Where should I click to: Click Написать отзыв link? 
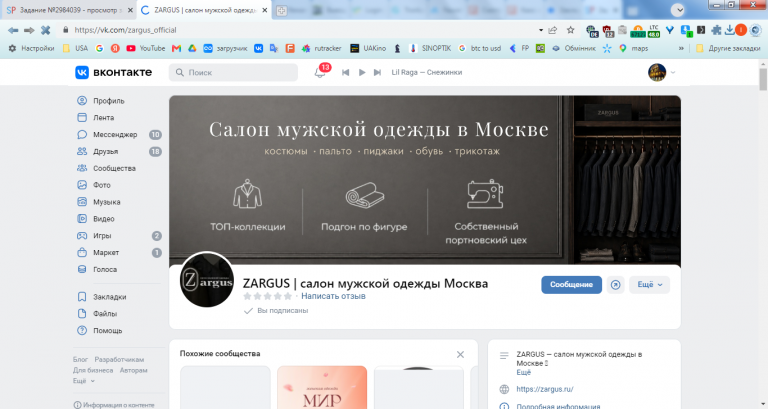tap(333, 296)
